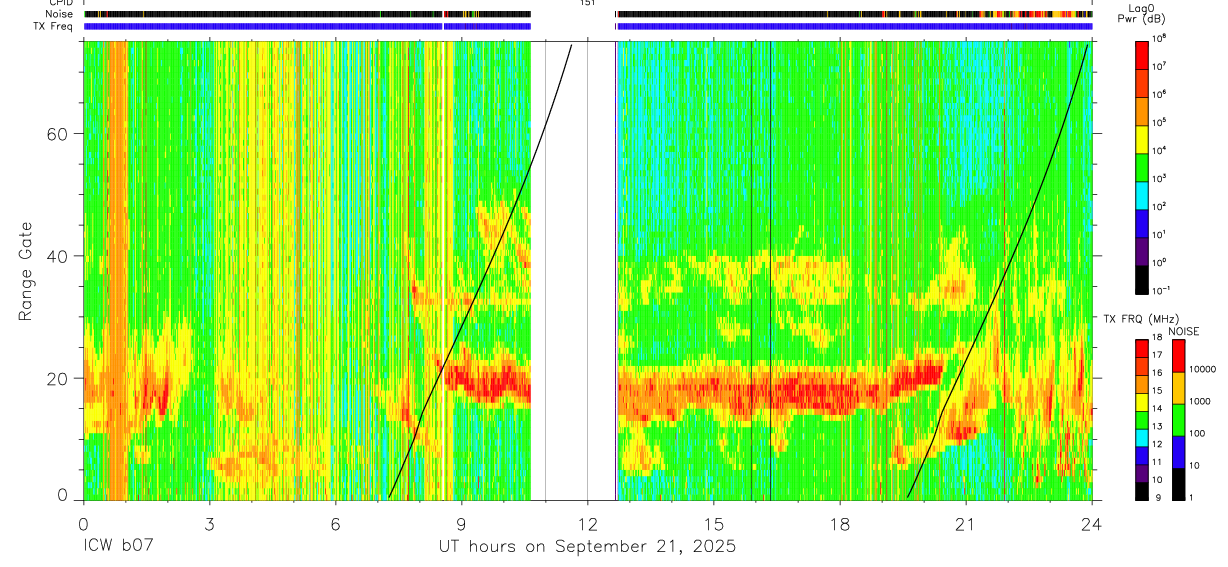Click the x-axis tick label '18'
The width and height of the screenshot is (1228, 567).
pos(840,523)
